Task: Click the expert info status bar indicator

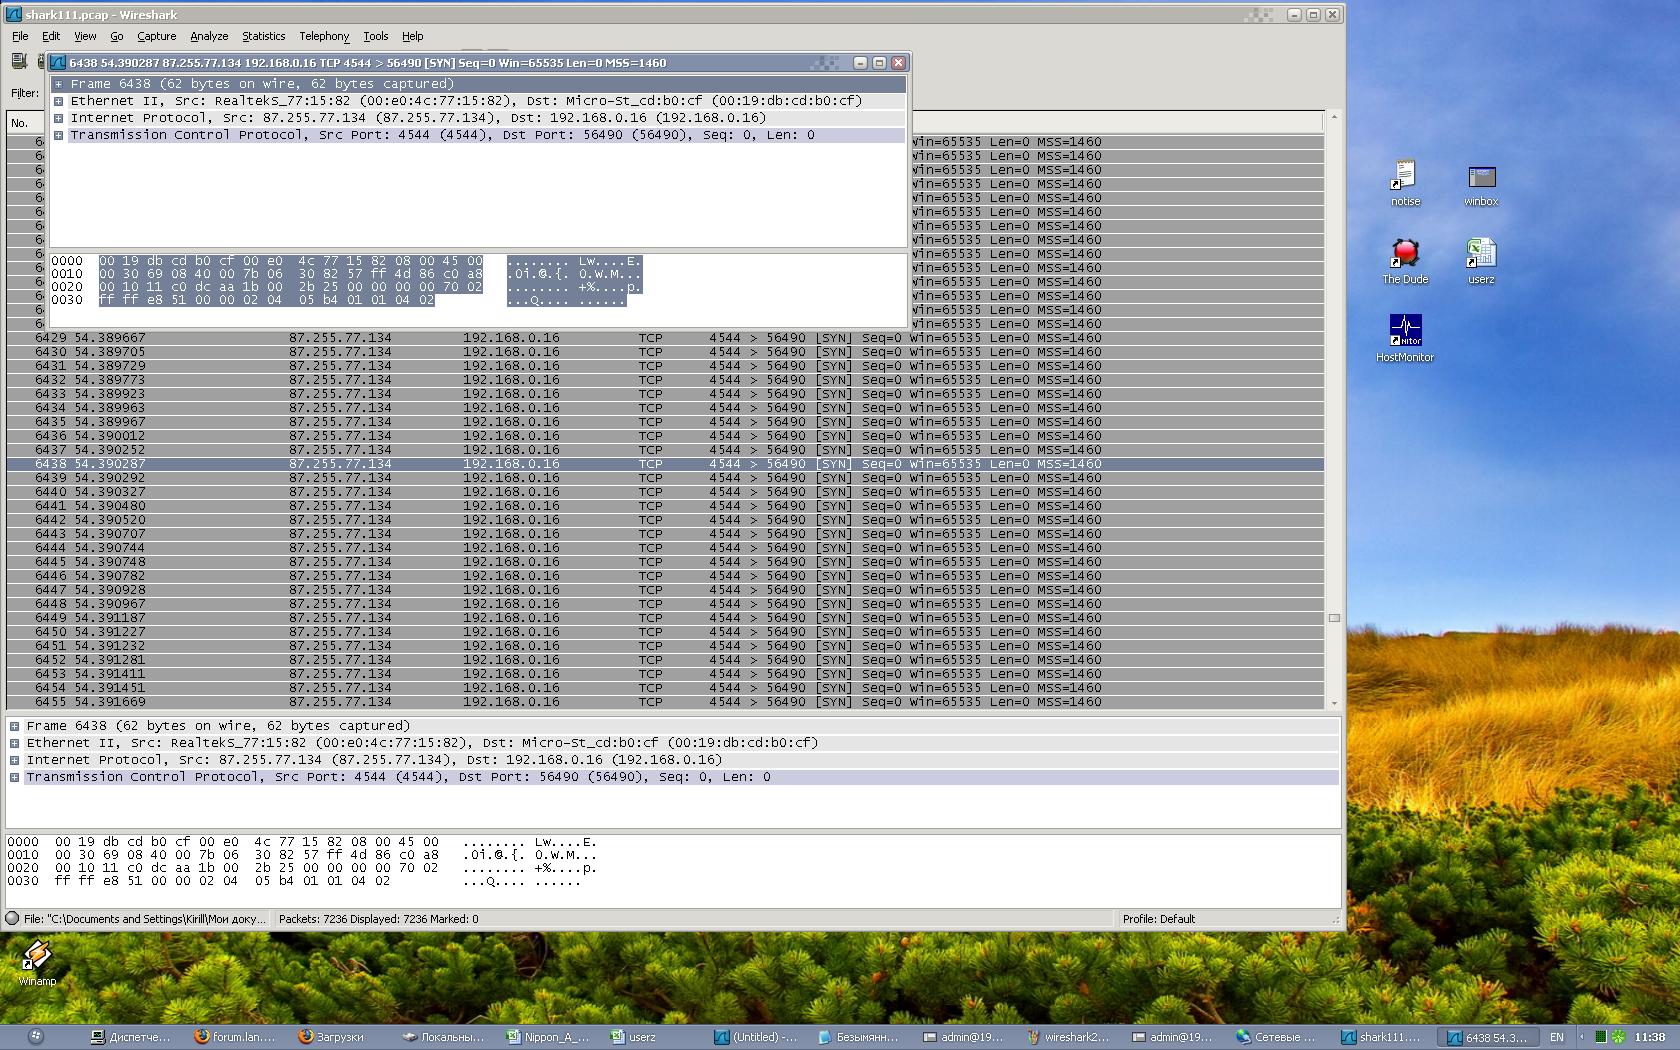Action: (x=13, y=918)
